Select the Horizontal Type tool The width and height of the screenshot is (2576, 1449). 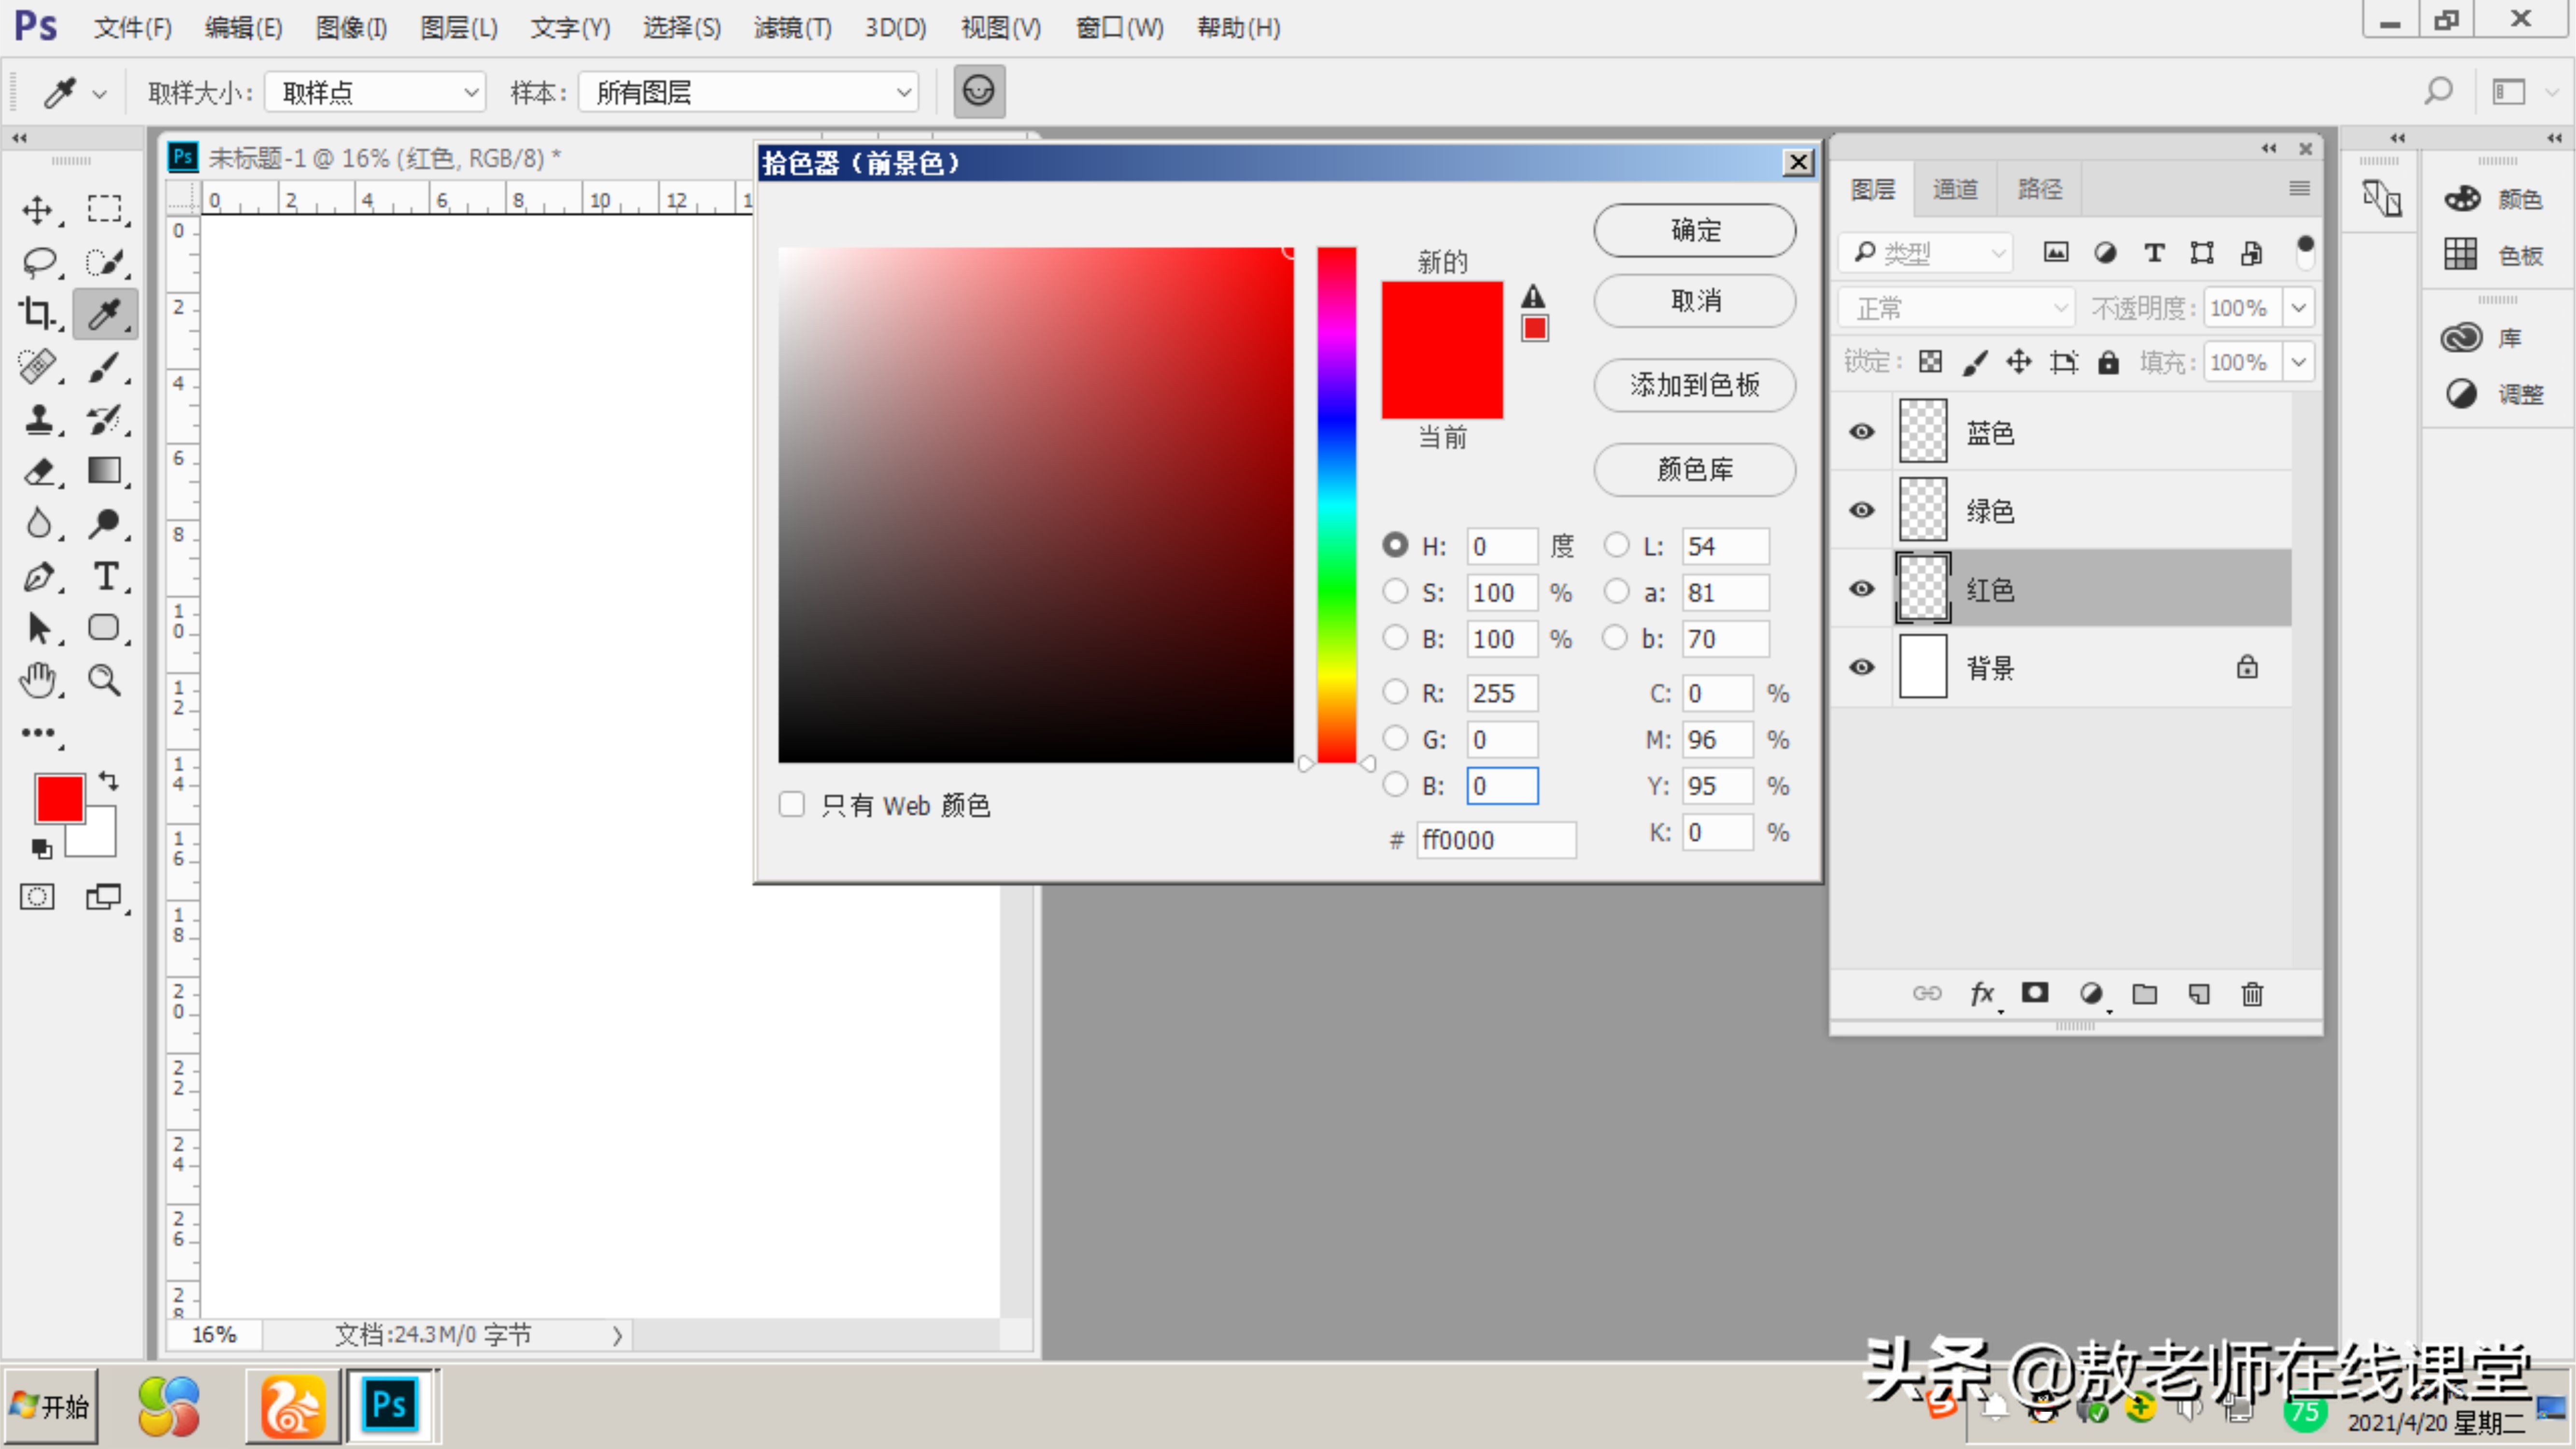(105, 576)
